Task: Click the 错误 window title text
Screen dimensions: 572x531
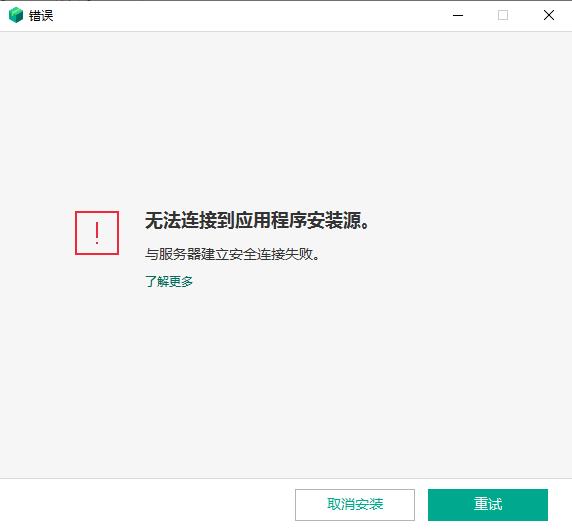Action: pos(41,16)
